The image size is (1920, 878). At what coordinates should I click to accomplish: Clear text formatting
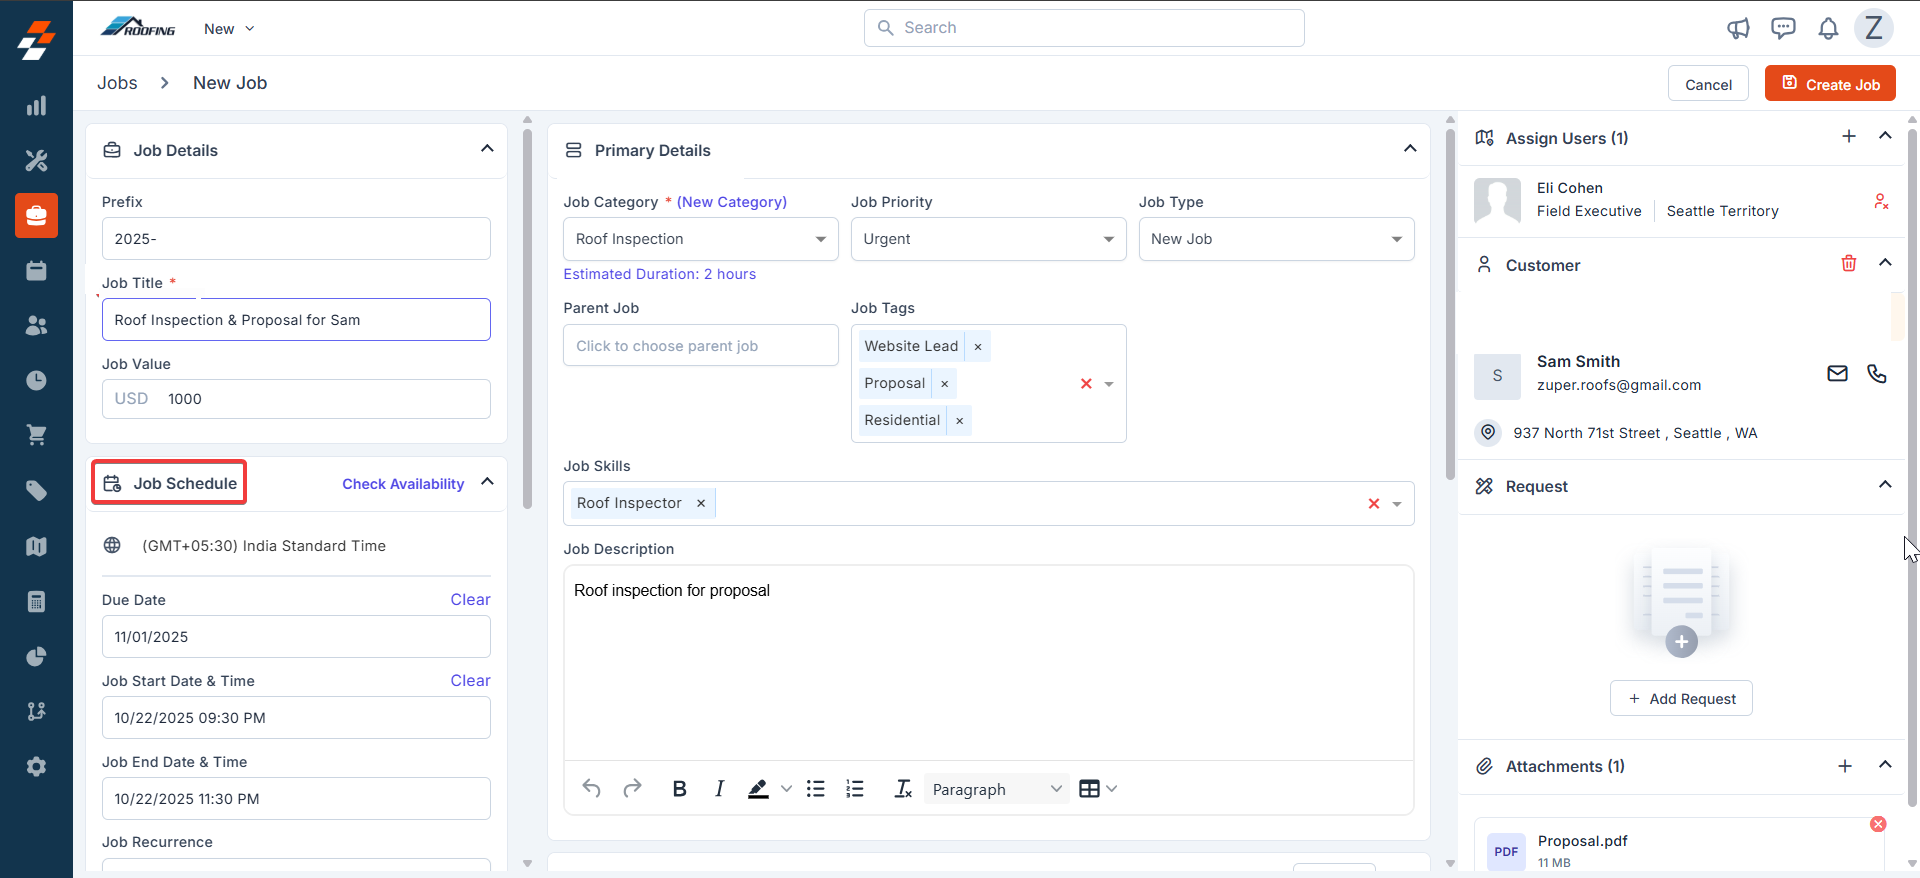click(903, 789)
